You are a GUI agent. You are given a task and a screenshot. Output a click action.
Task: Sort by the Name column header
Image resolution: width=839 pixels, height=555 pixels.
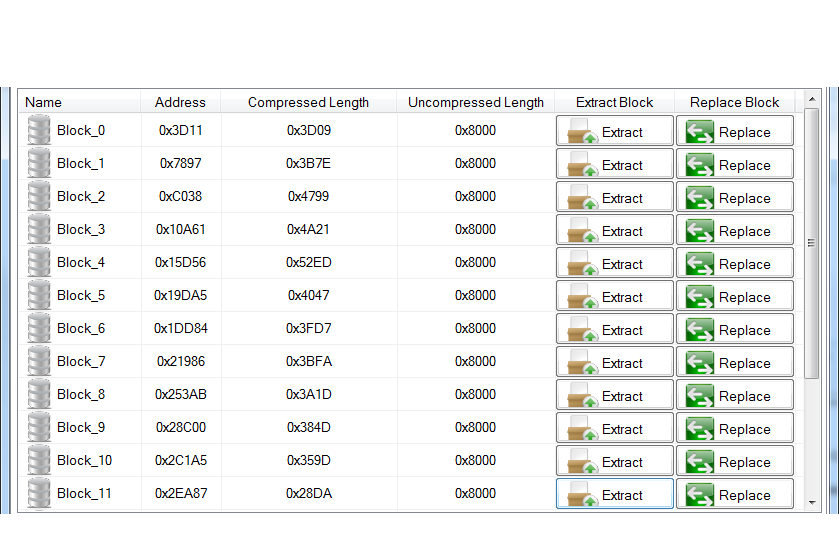[x=80, y=102]
